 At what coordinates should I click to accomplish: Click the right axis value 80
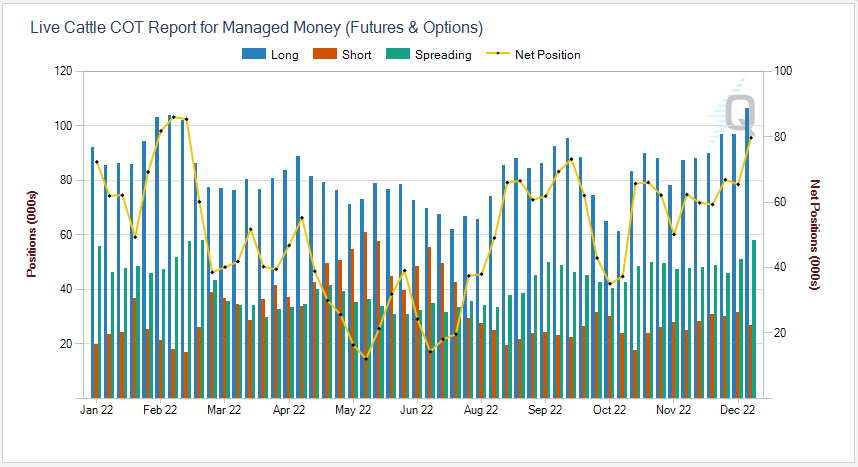coord(780,137)
